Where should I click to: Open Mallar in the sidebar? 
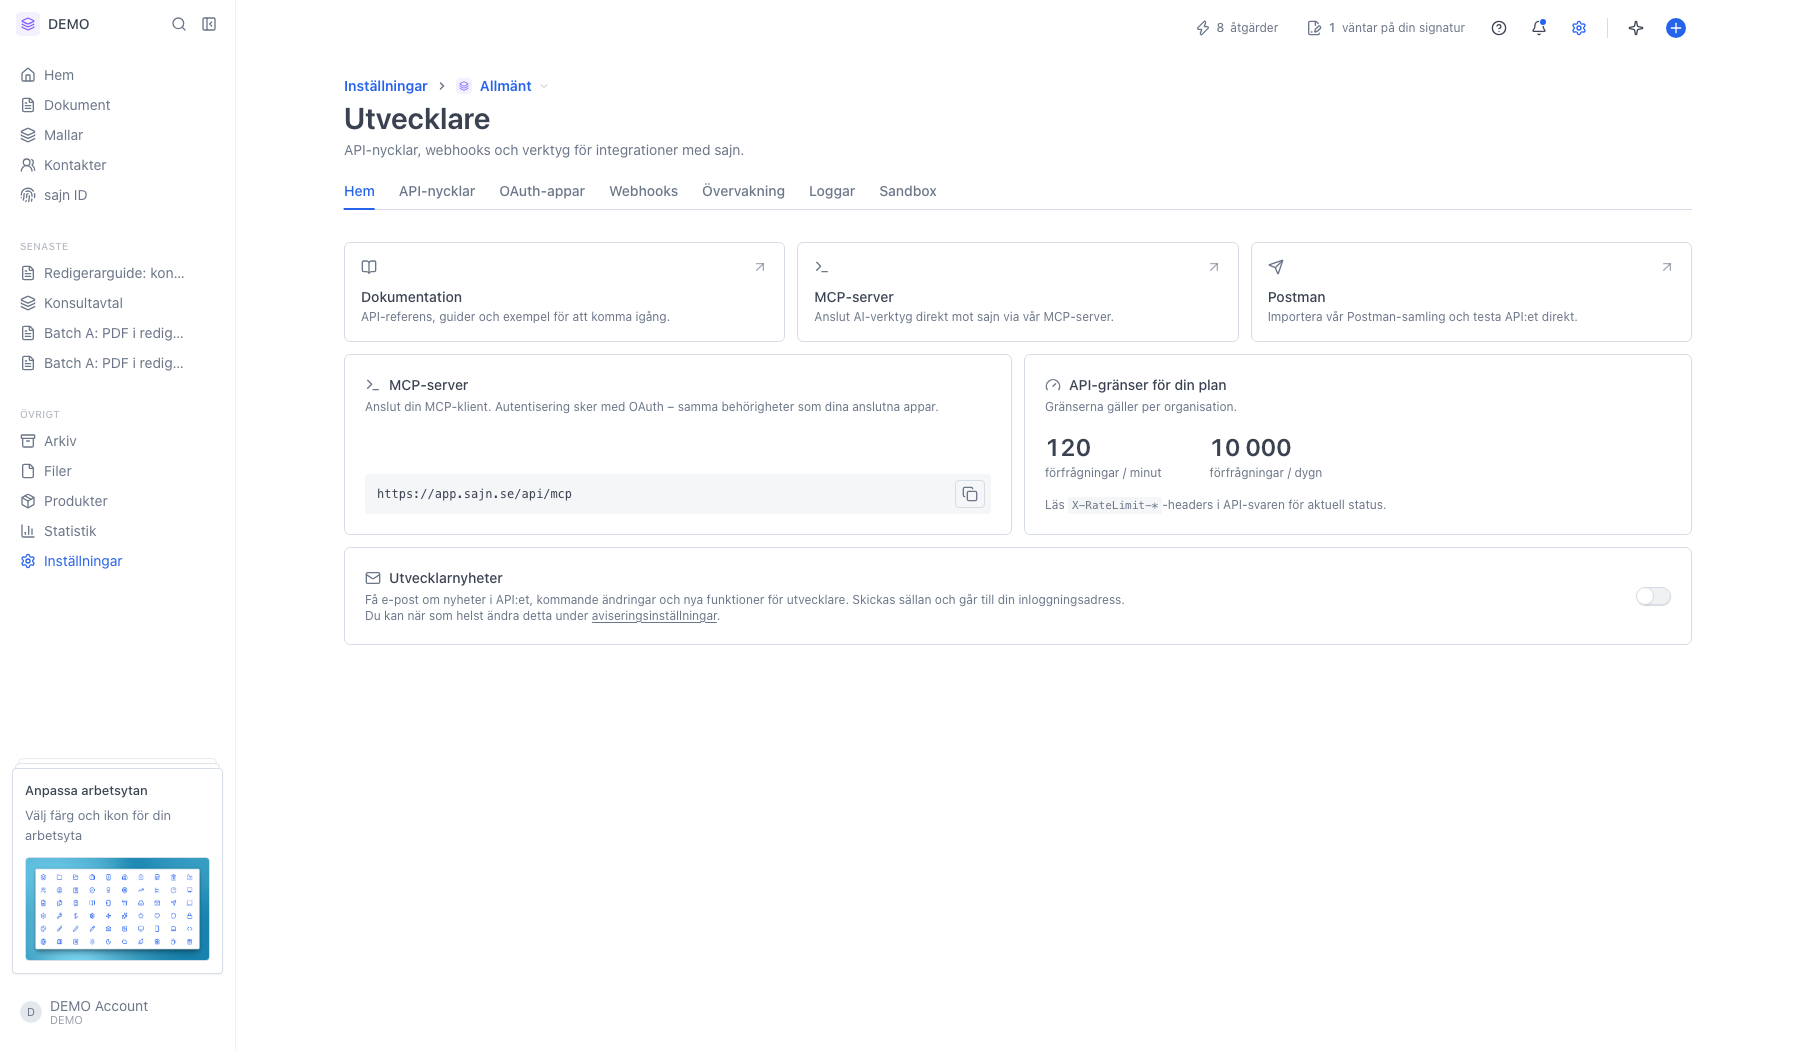tap(117, 135)
